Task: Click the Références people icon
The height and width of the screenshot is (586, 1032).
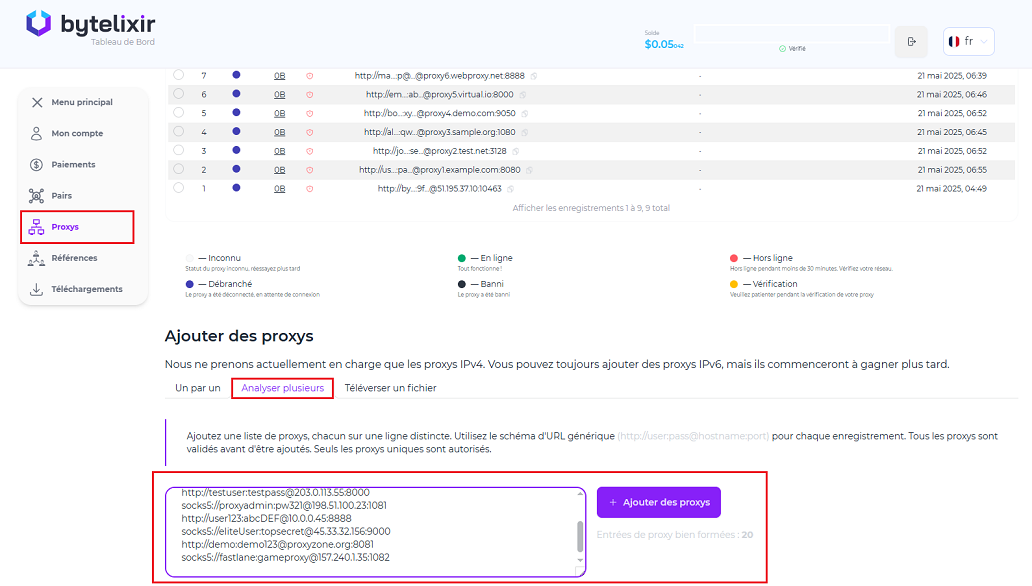Action: coord(37,258)
